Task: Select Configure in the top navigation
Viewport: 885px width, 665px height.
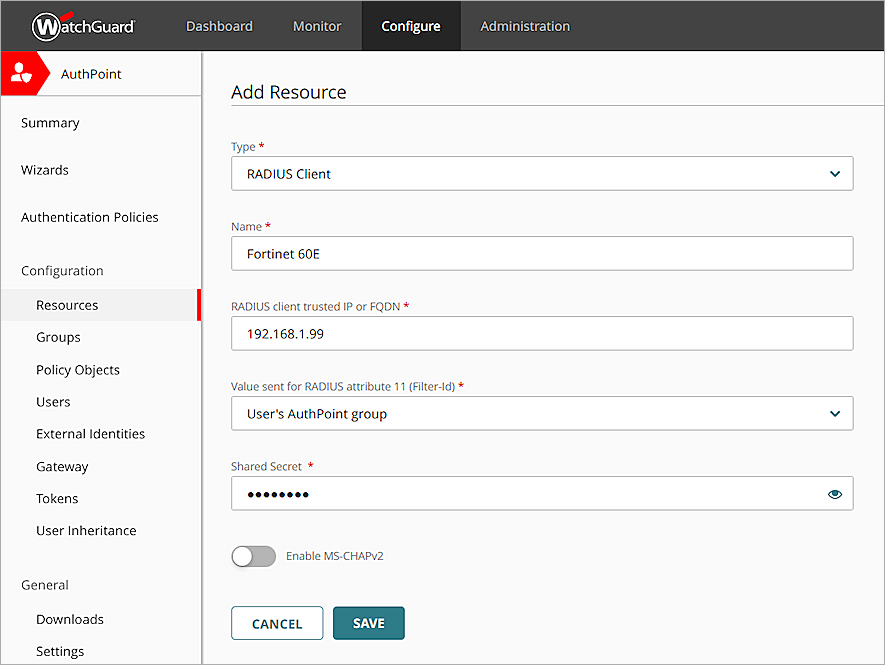Action: pyautogui.click(x=411, y=26)
